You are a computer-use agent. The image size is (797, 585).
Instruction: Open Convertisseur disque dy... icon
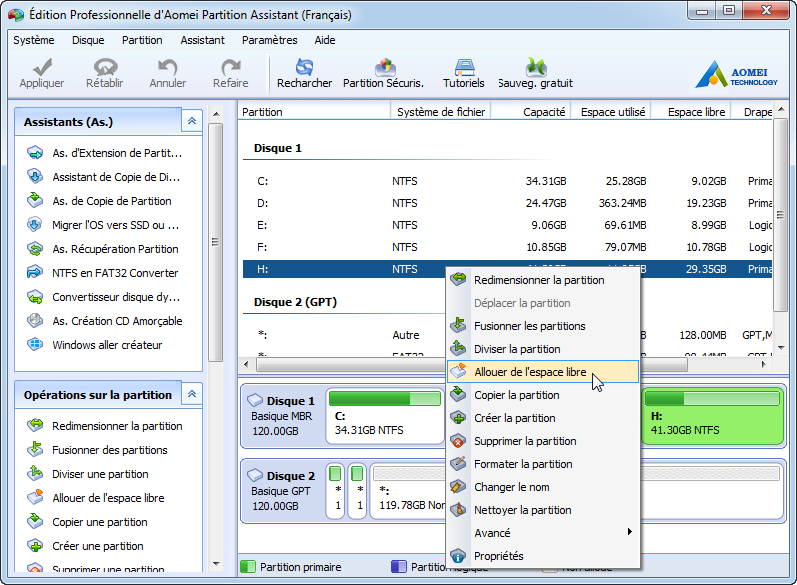tap(35, 296)
